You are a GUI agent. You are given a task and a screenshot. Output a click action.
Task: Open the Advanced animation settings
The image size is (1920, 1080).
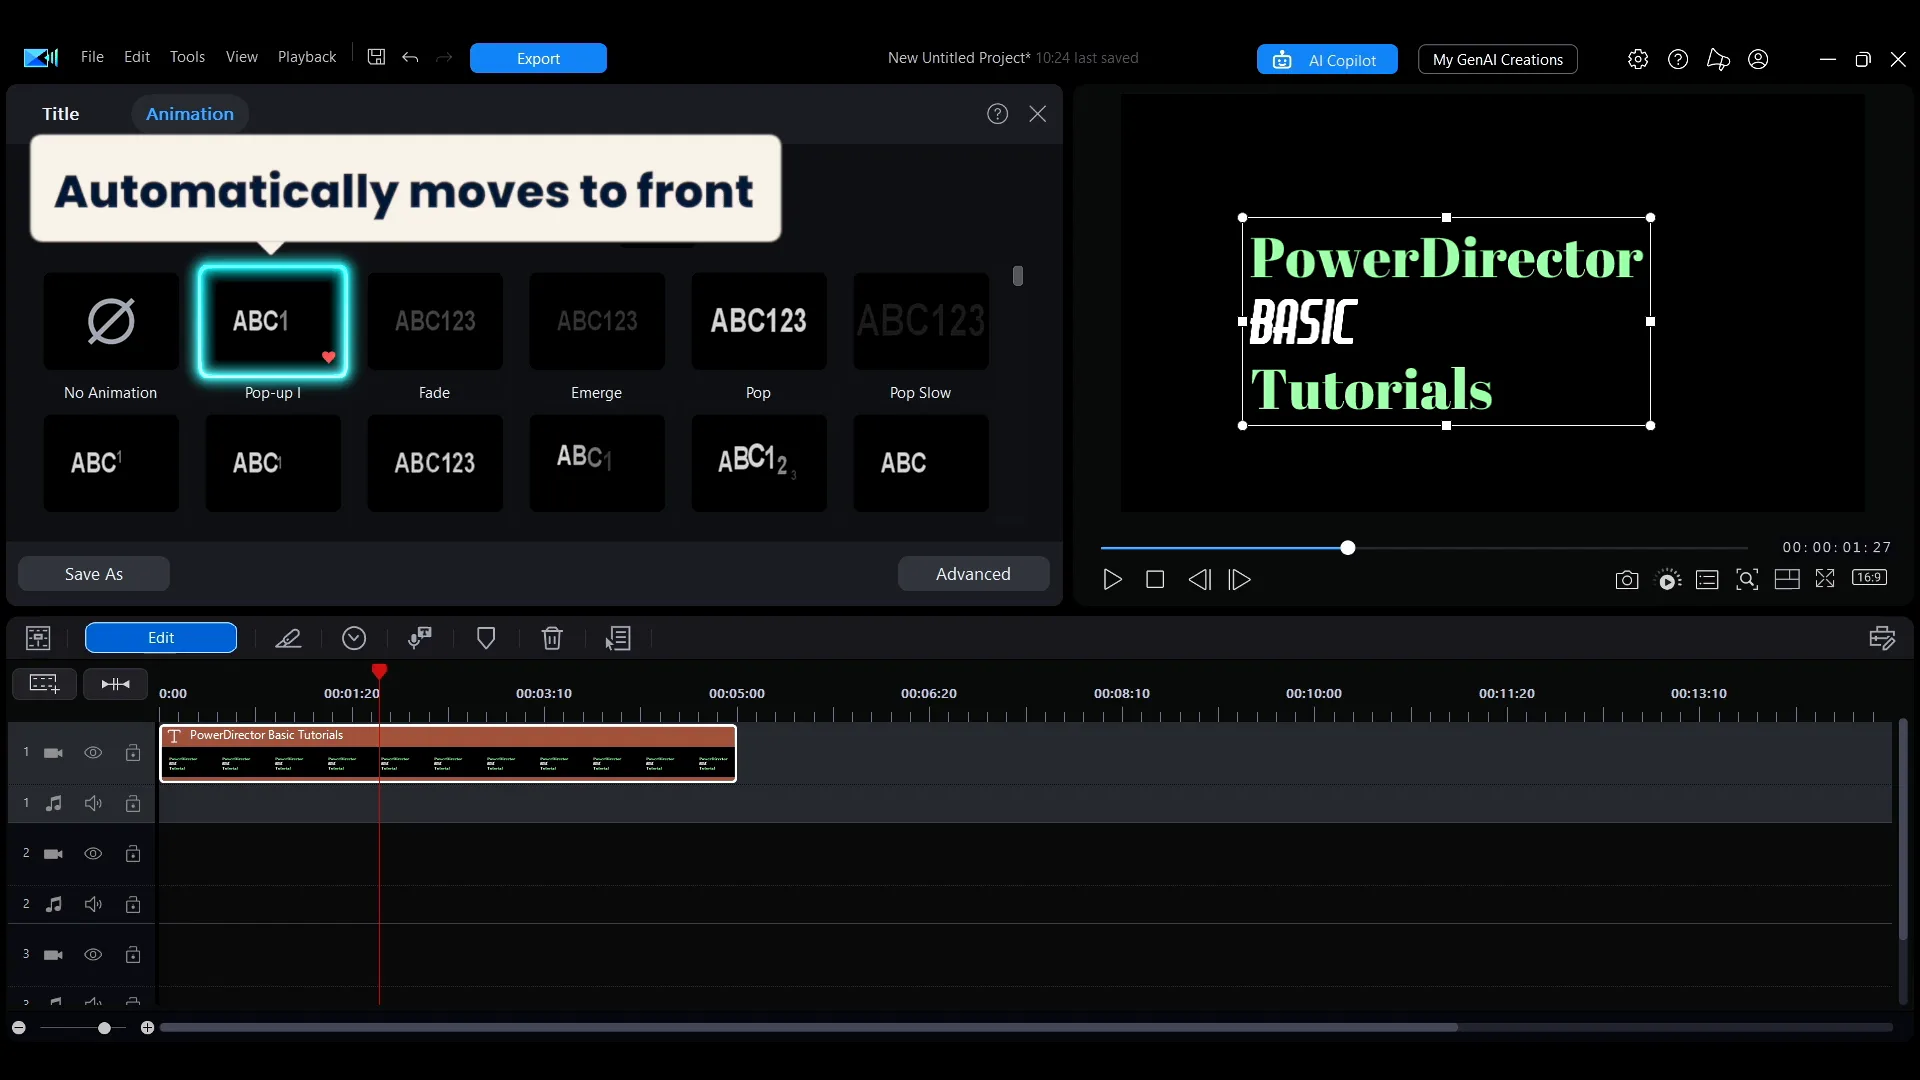click(973, 574)
